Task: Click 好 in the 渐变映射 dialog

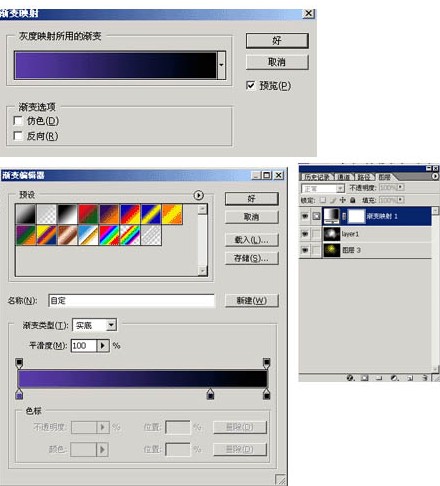Action: point(277,41)
